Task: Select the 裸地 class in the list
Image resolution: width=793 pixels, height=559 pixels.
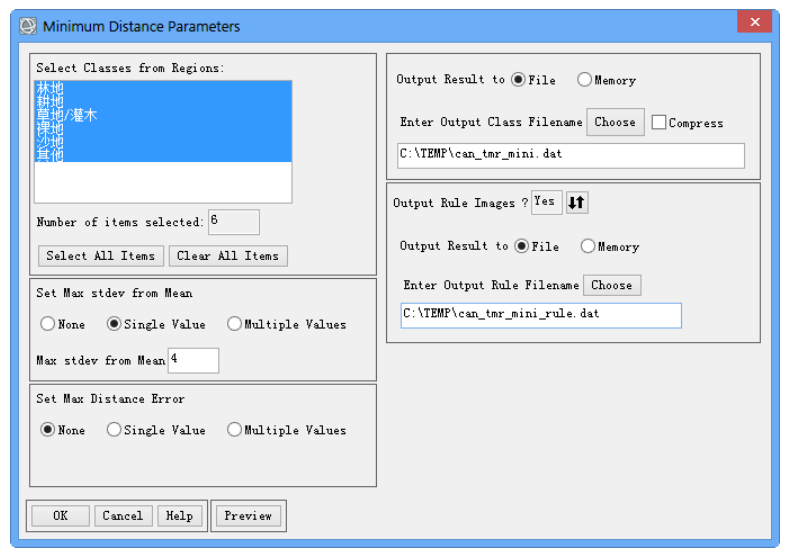Action: (163, 128)
